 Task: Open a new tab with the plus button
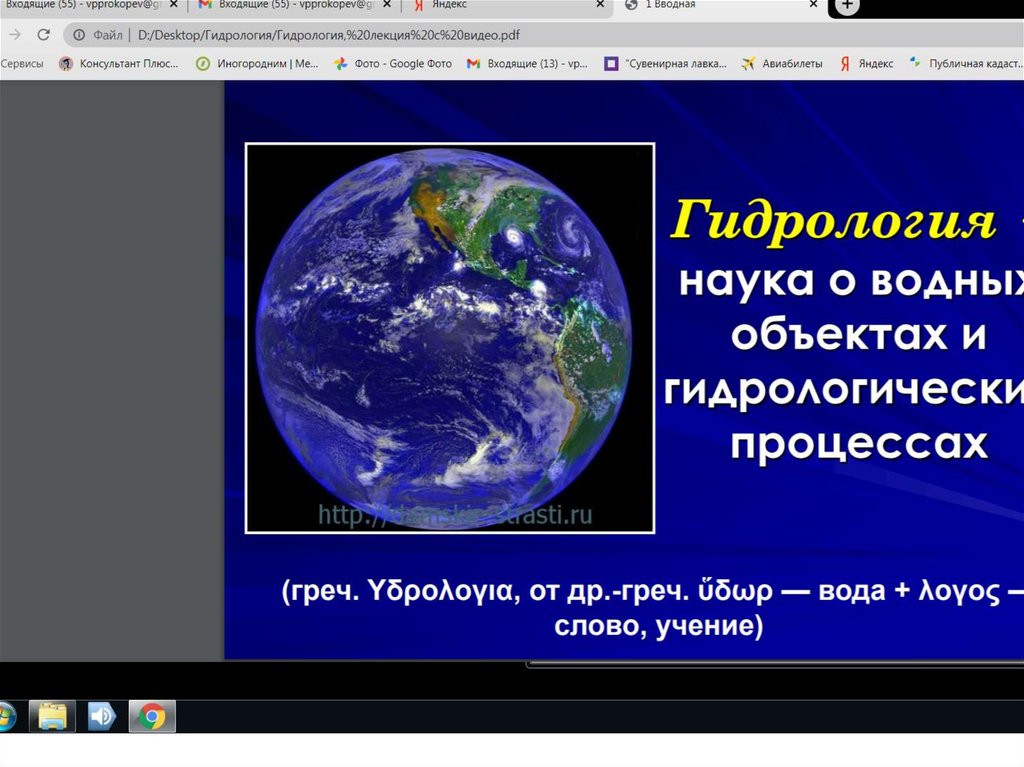pyautogui.click(x=847, y=6)
